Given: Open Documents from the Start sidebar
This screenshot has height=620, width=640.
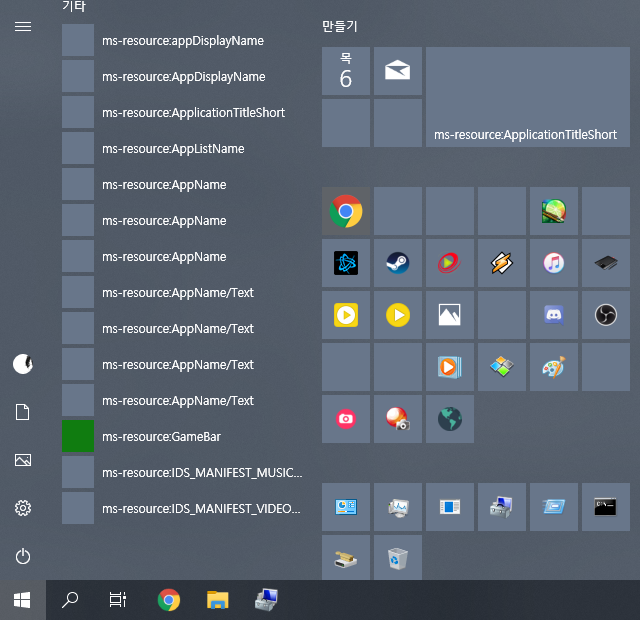Looking at the screenshot, I should click(23, 412).
